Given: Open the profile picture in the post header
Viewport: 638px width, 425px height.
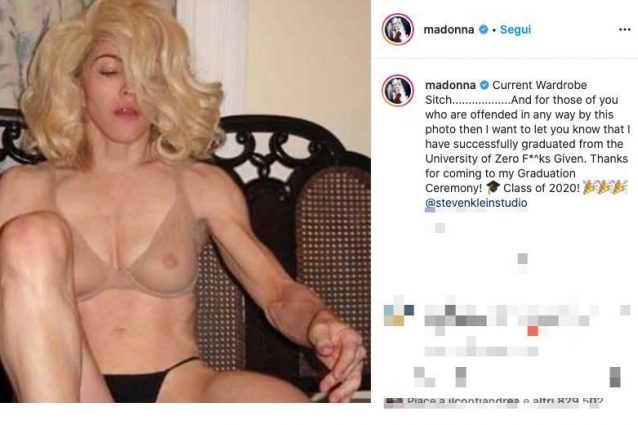Looking at the screenshot, I should tap(398, 29).
